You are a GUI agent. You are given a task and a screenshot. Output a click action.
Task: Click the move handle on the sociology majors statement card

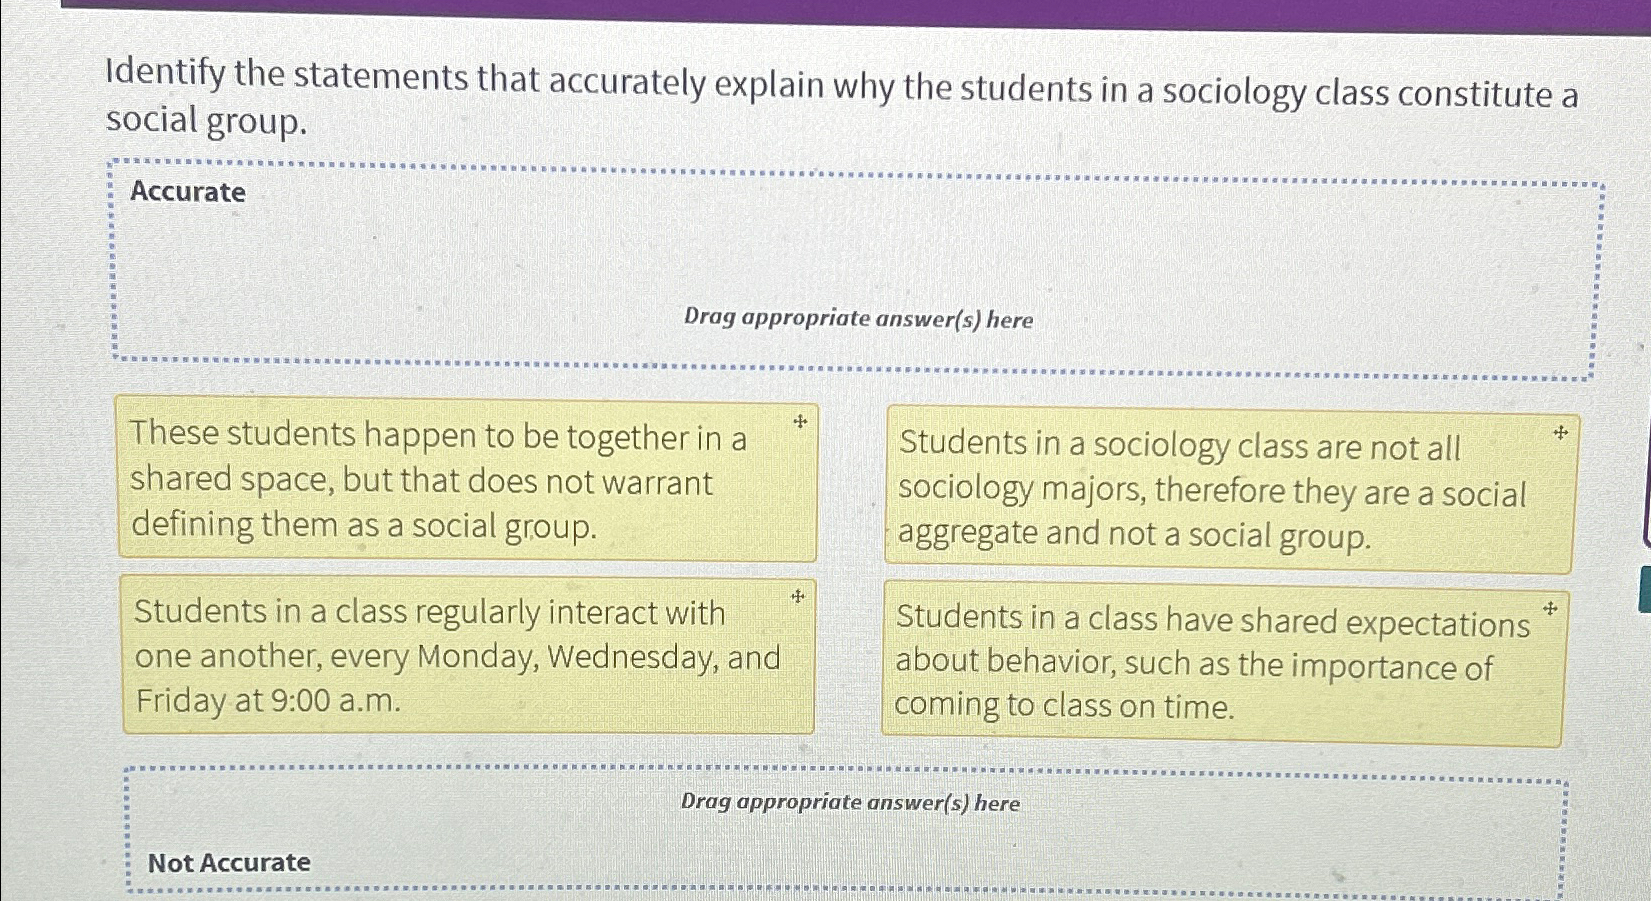(1561, 432)
